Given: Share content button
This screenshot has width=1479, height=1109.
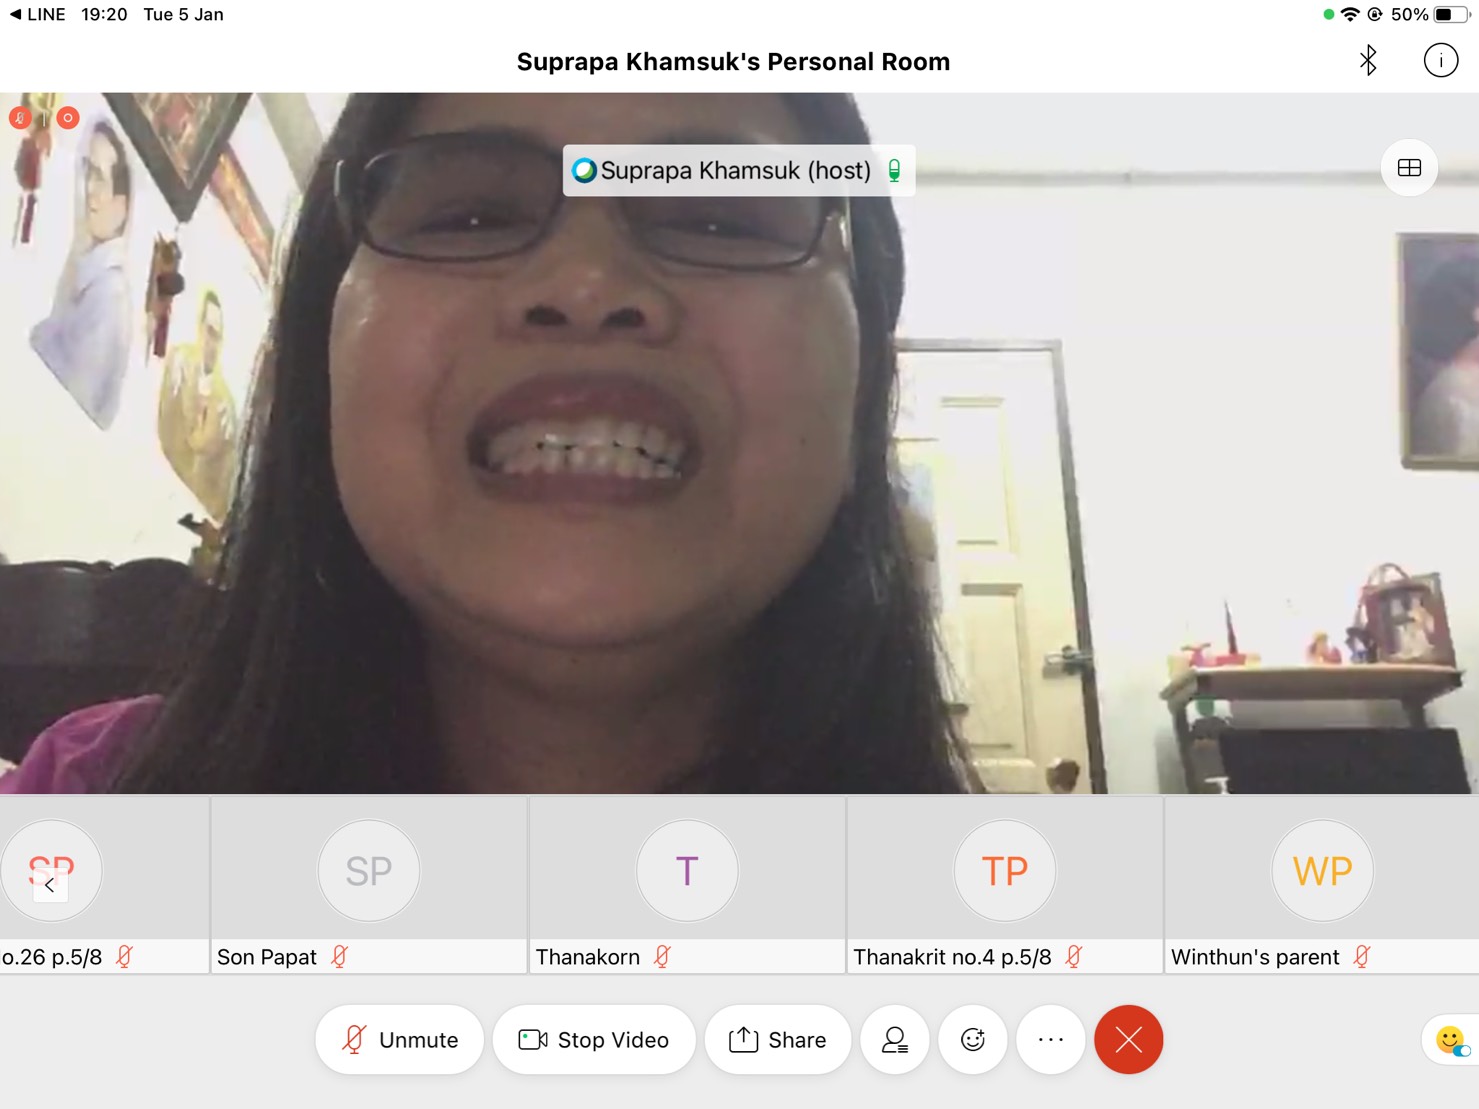Looking at the screenshot, I should [778, 1040].
